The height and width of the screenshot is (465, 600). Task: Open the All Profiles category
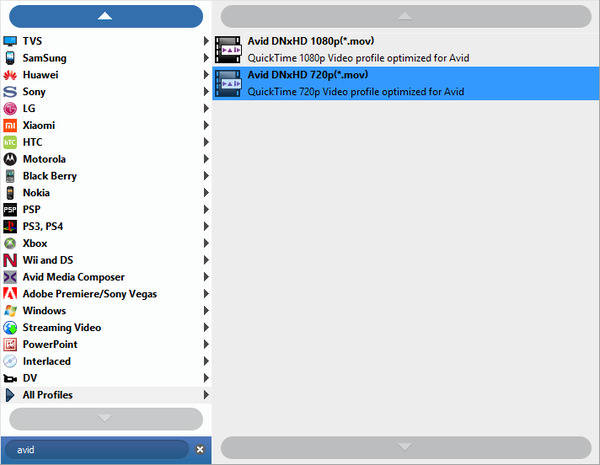point(106,395)
